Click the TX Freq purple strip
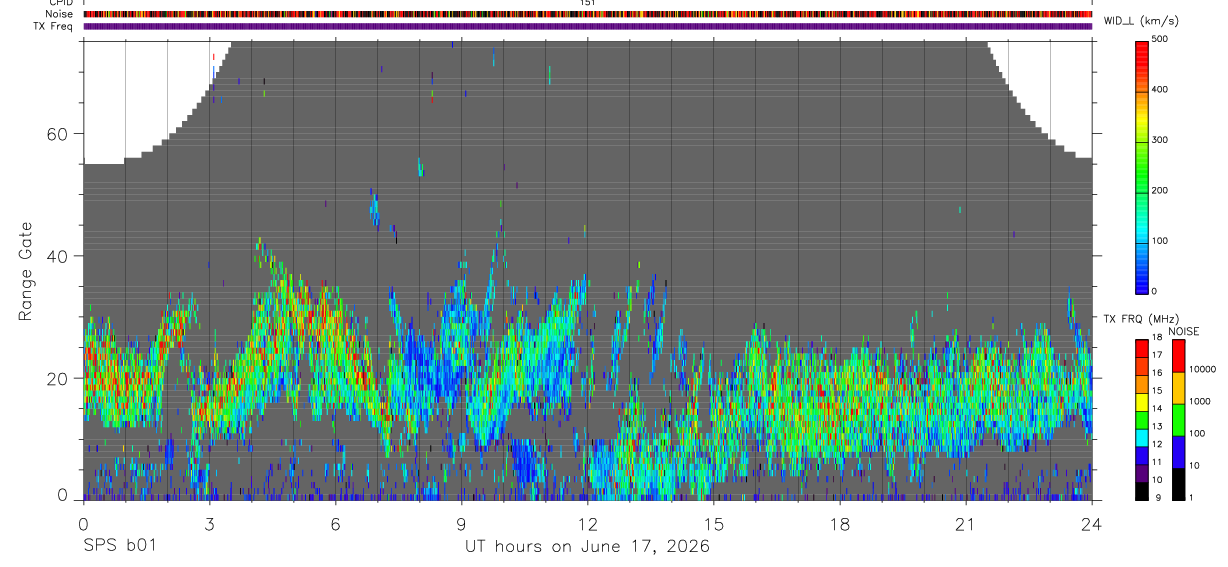Screen dimensions: 1228x567 click(588, 26)
